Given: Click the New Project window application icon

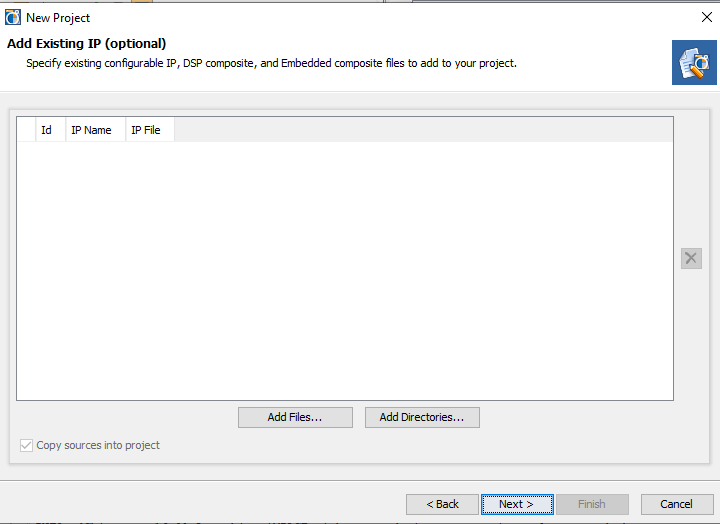Looking at the screenshot, I should [x=13, y=17].
